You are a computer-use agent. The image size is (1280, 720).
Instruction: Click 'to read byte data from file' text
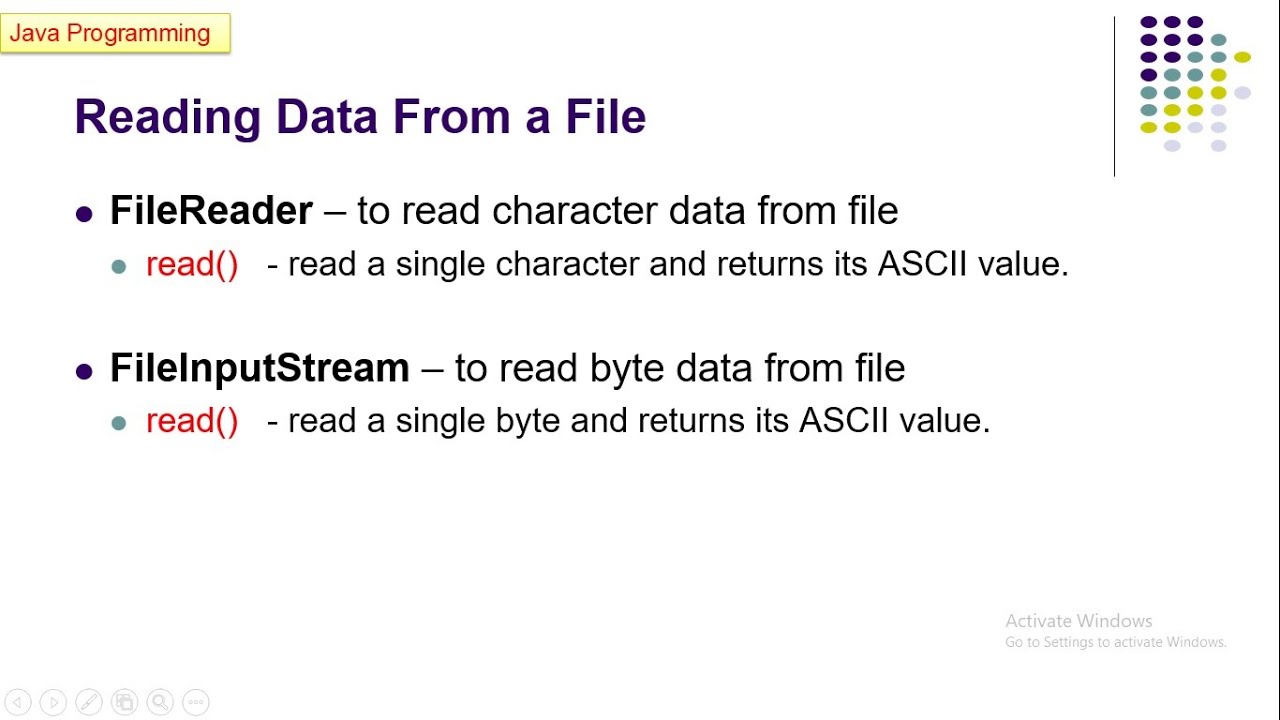(680, 367)
